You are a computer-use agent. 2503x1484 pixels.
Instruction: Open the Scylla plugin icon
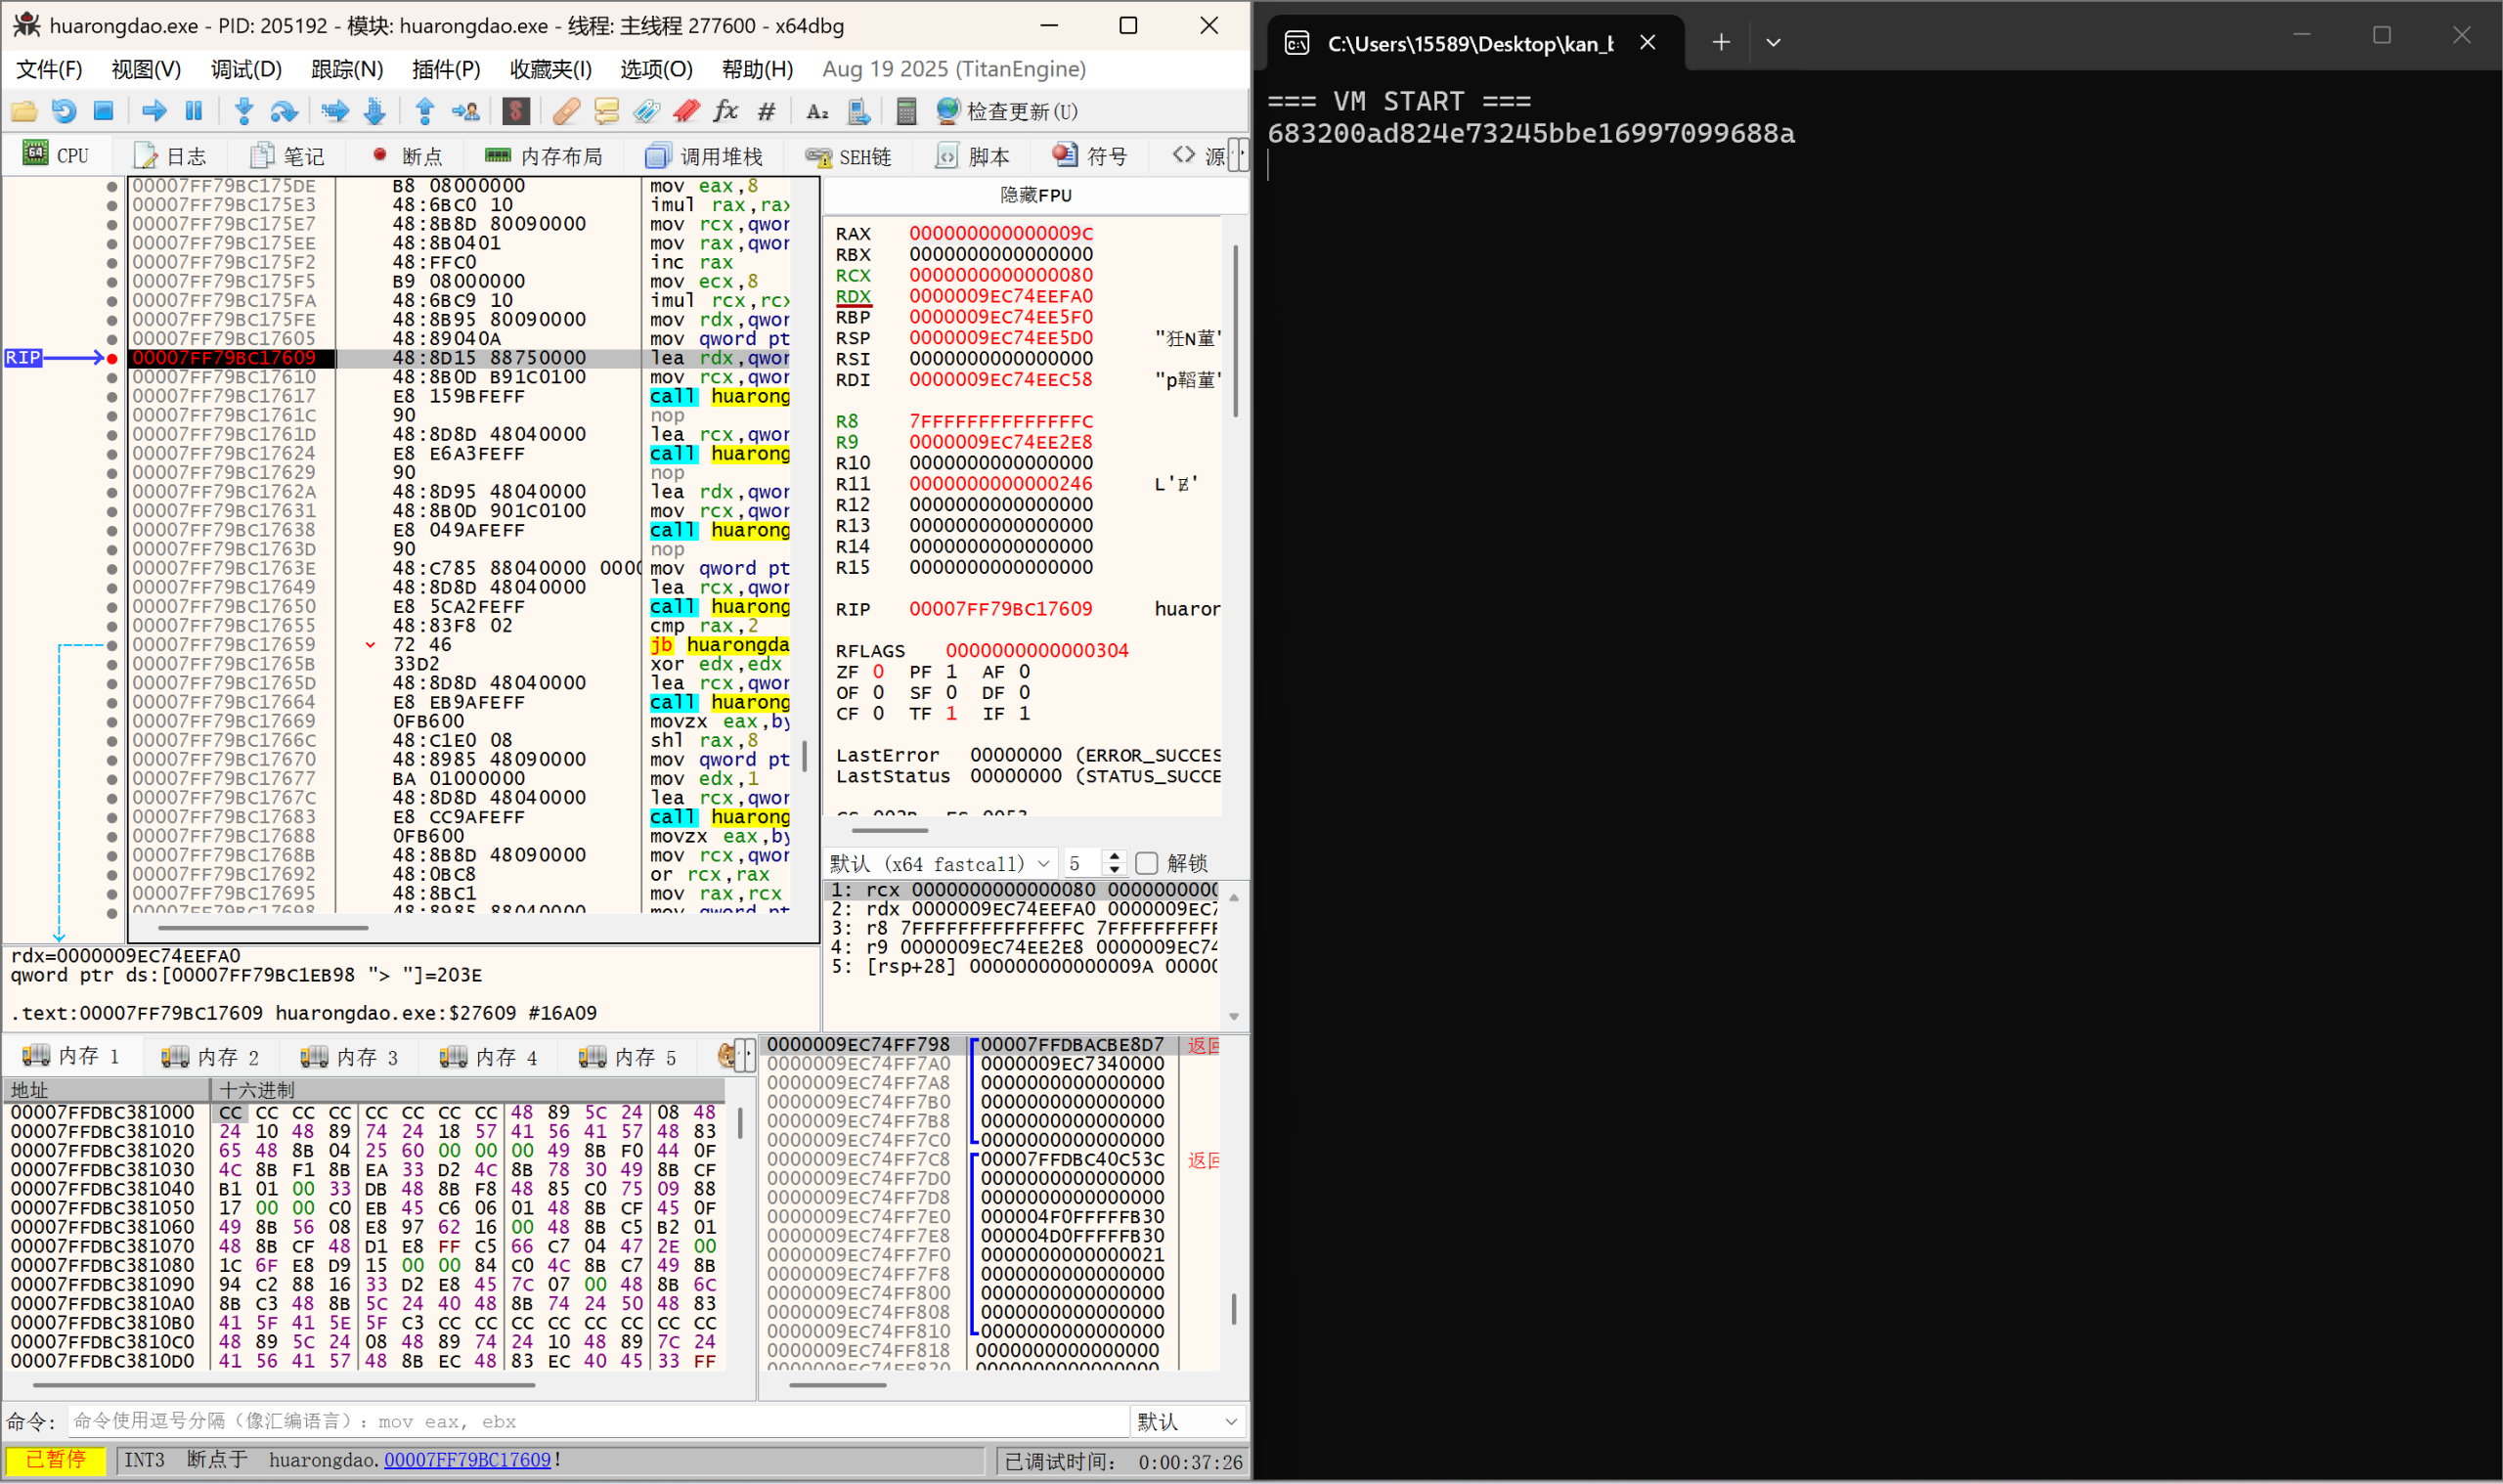point(516,111)
